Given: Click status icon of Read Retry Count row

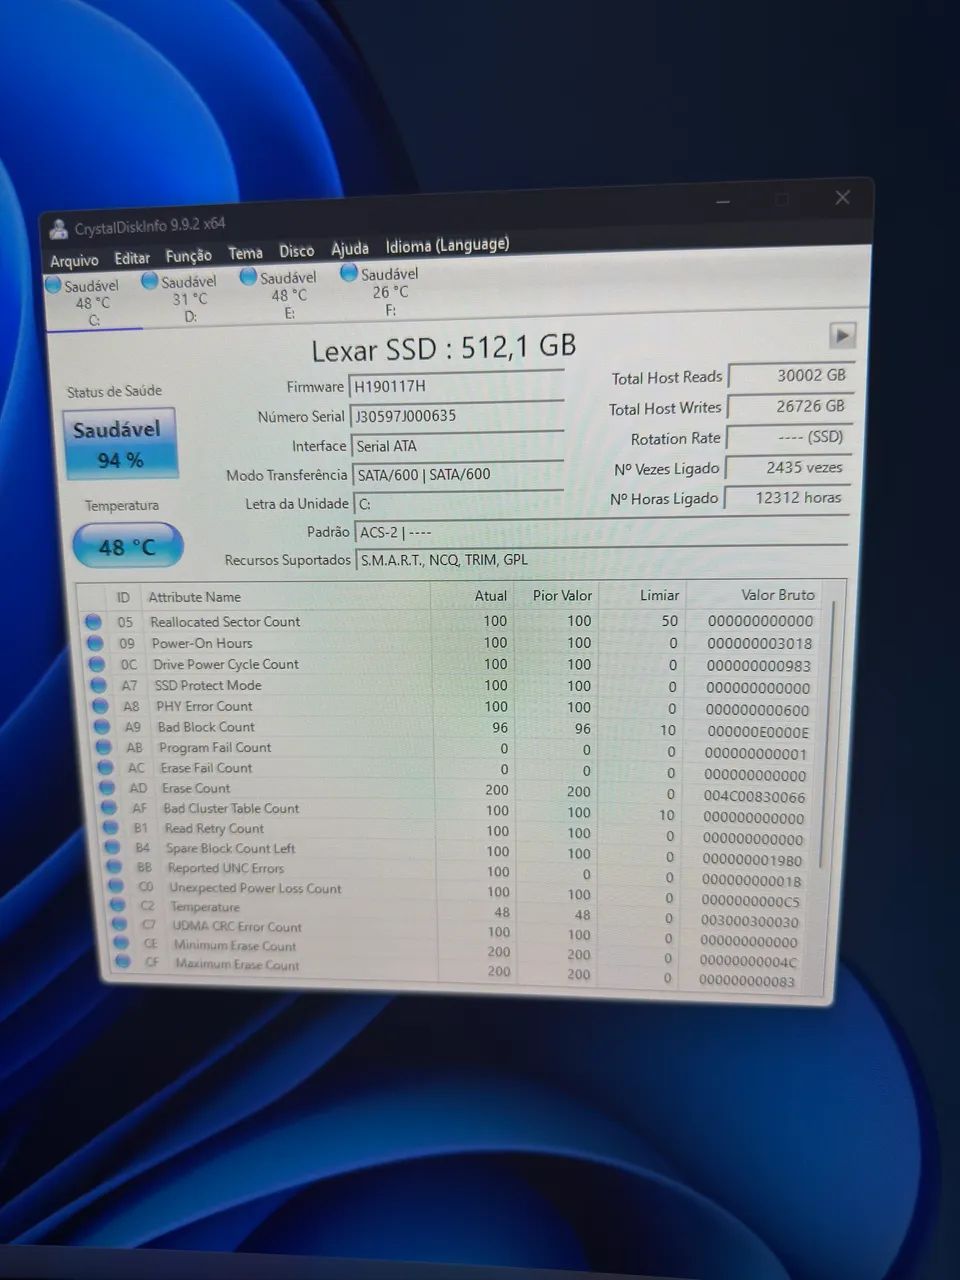Looking at the screenshot, I should coord(112,828).
